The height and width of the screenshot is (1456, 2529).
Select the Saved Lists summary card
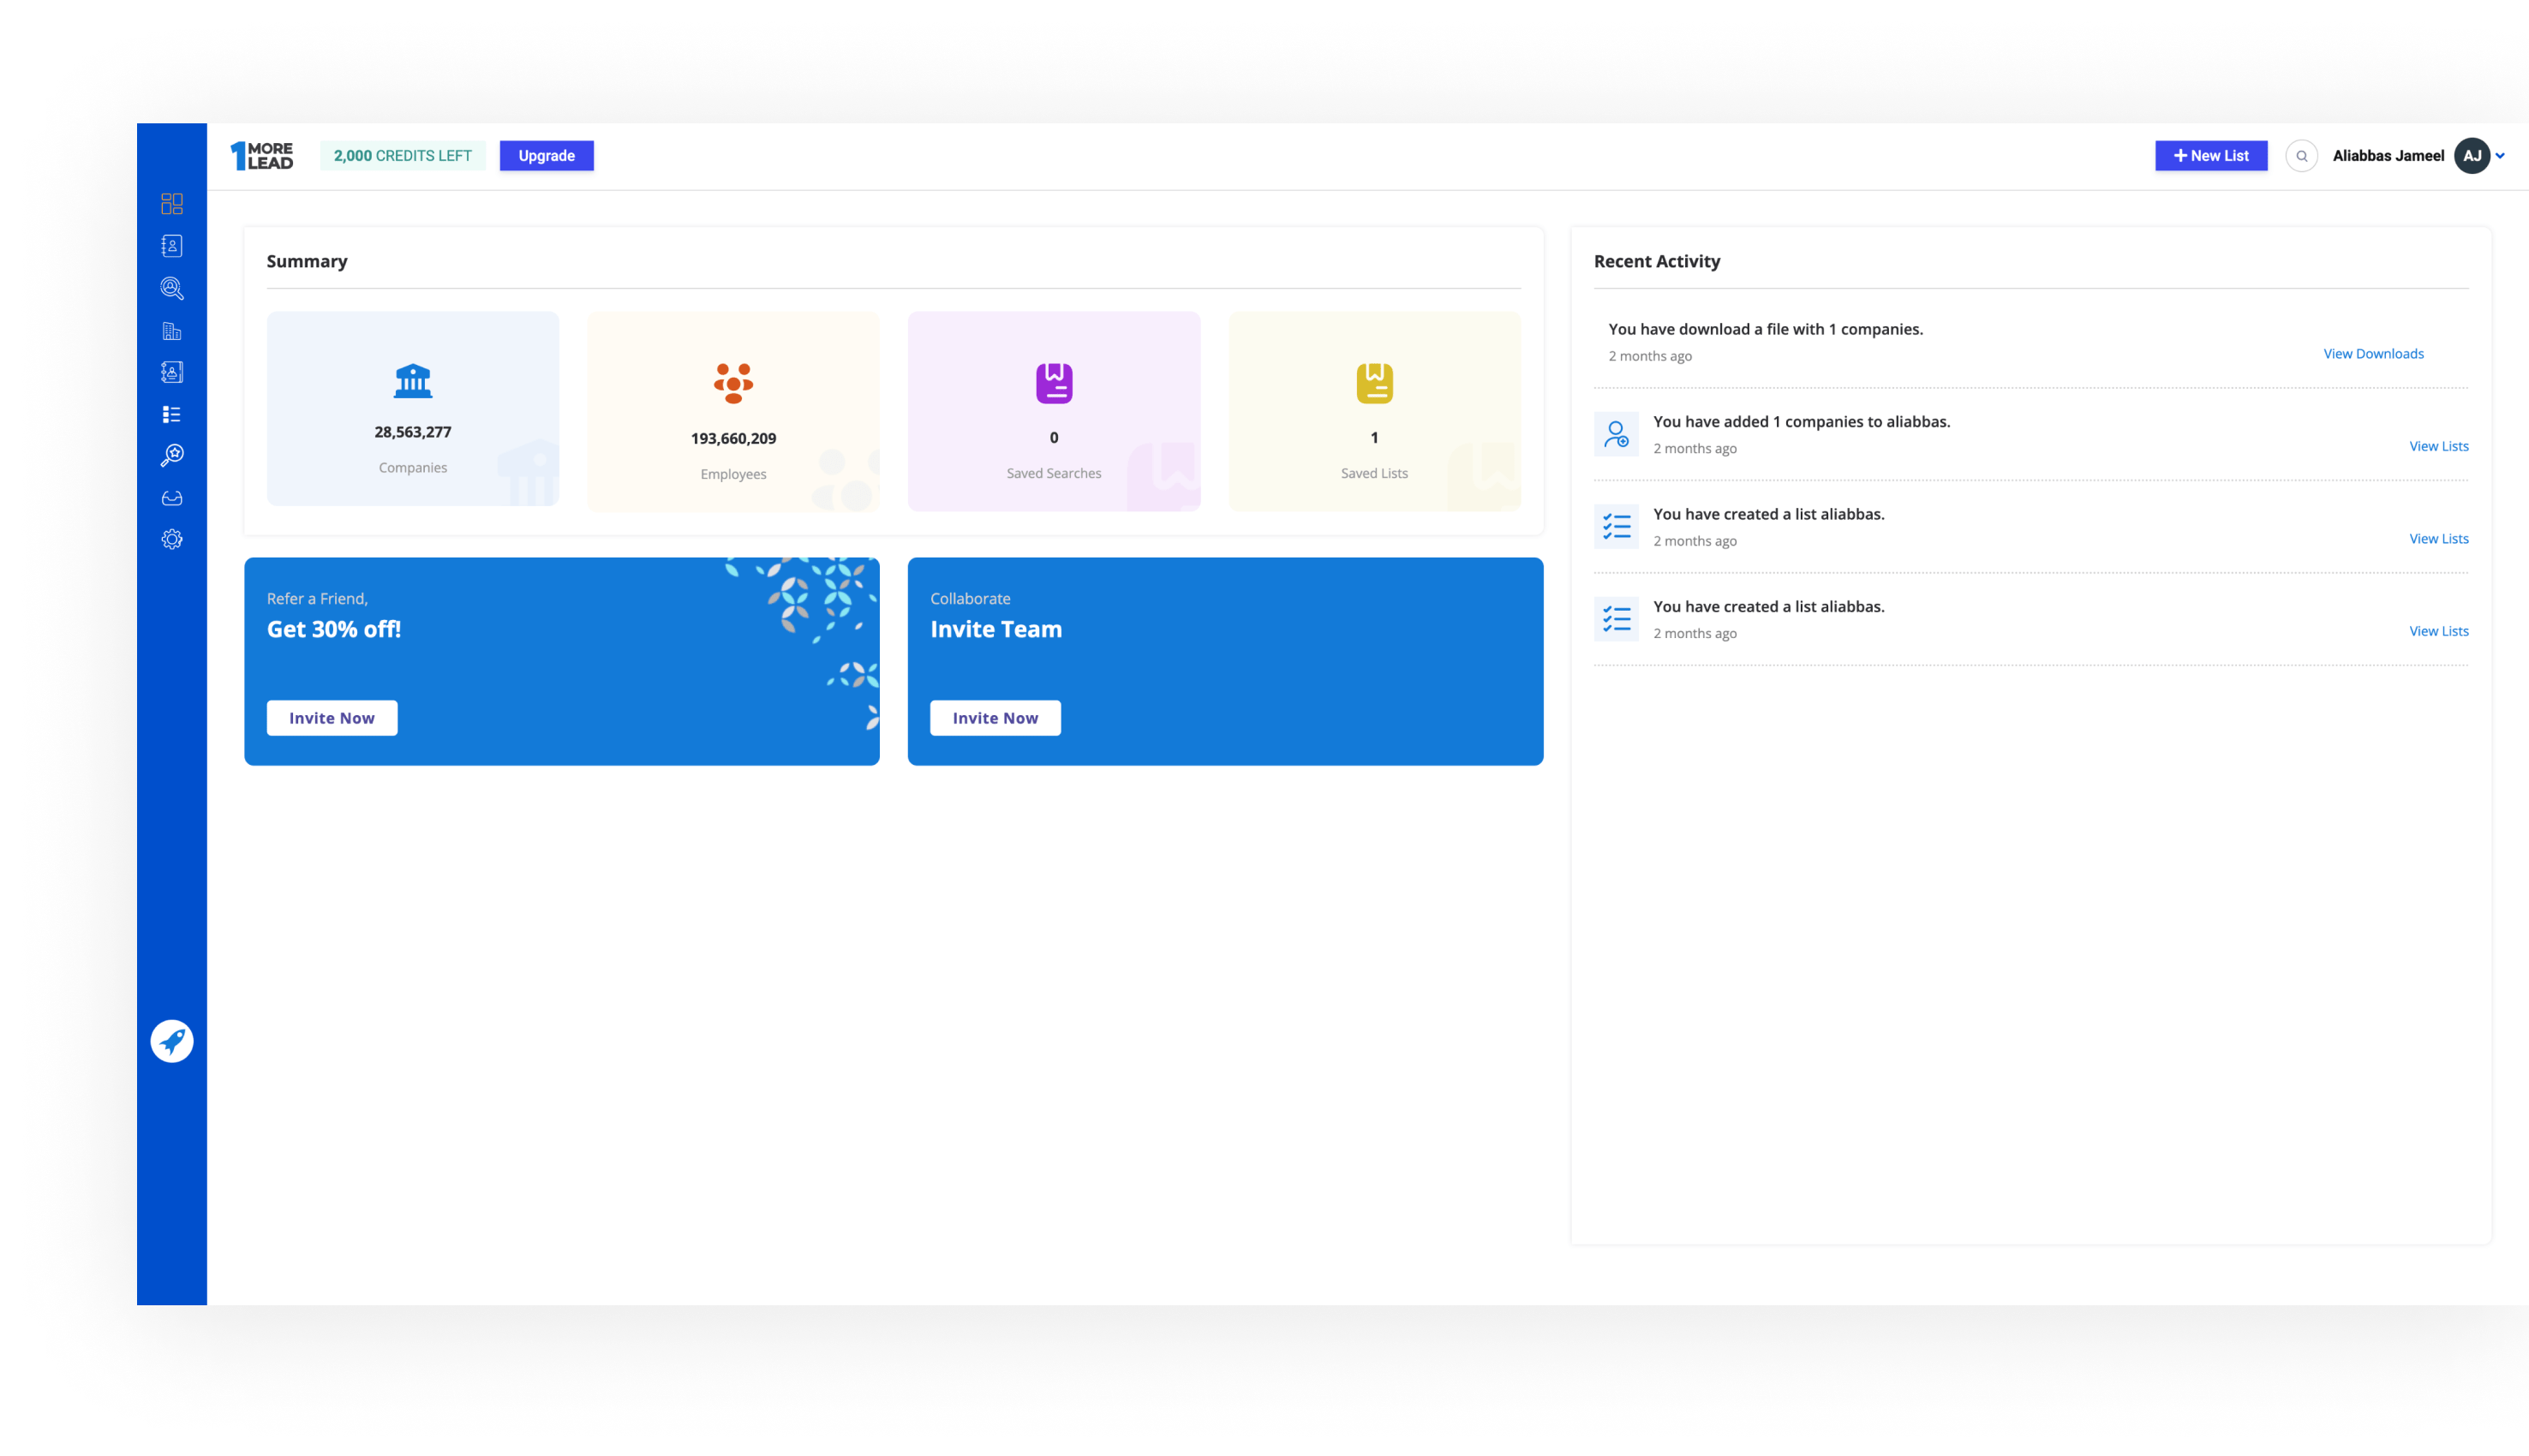pyautogui.click(x=1375, y=412)
